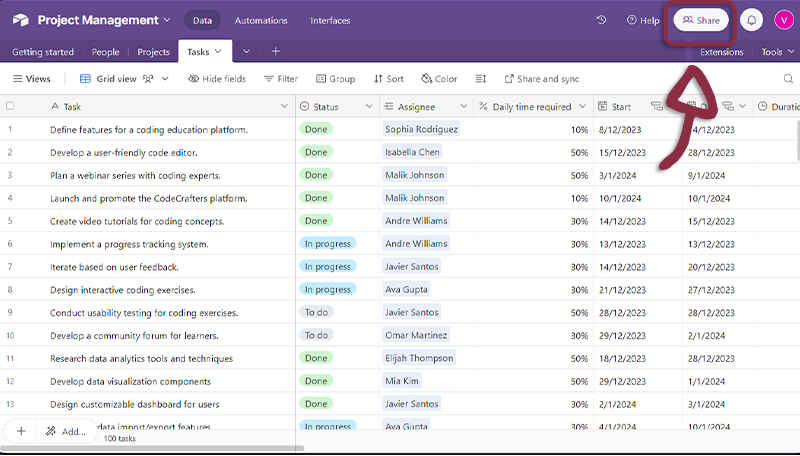Screen dimensions: 800x456
Task: Open the Views sidebar toggle
Action: 31,79
